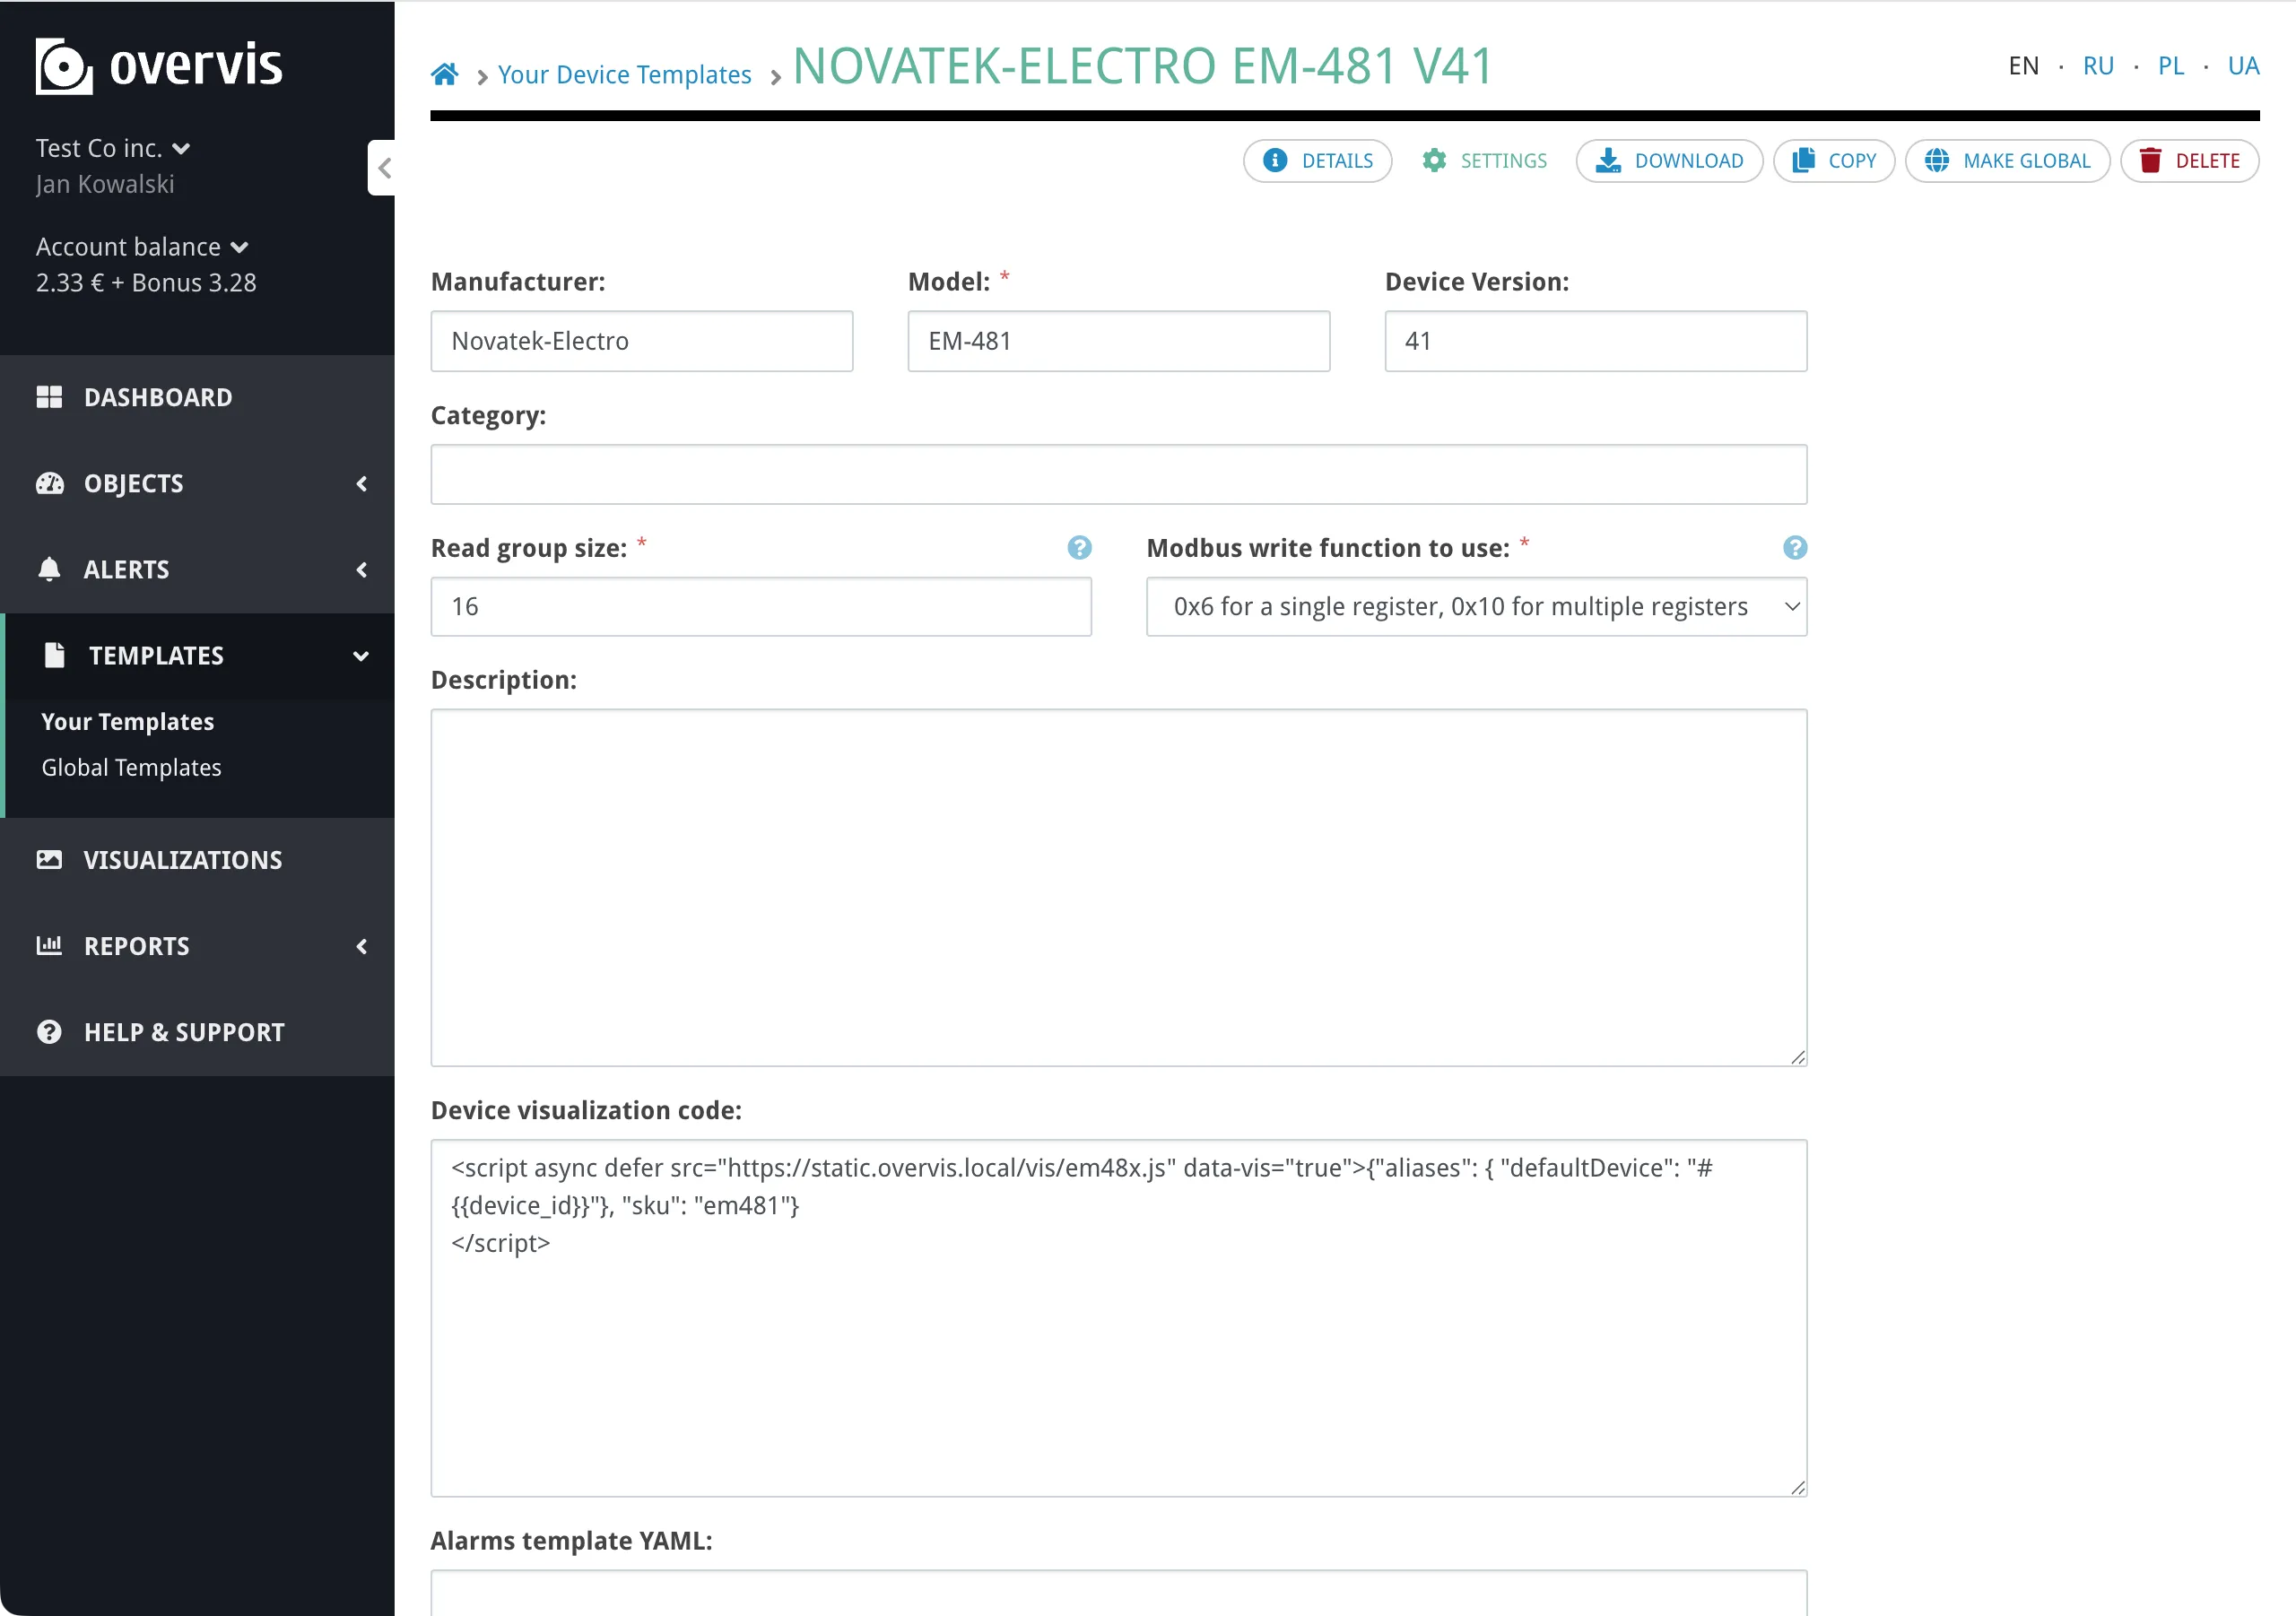Click the balance amount 2.33 € + Bonus
This screenshot has width=2296, height=1616.
[146, 282]
